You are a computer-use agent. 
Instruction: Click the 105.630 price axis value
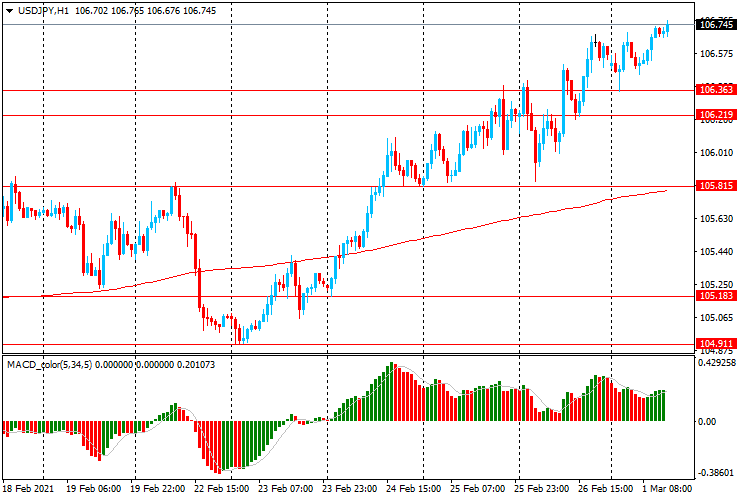pos(716,219)
